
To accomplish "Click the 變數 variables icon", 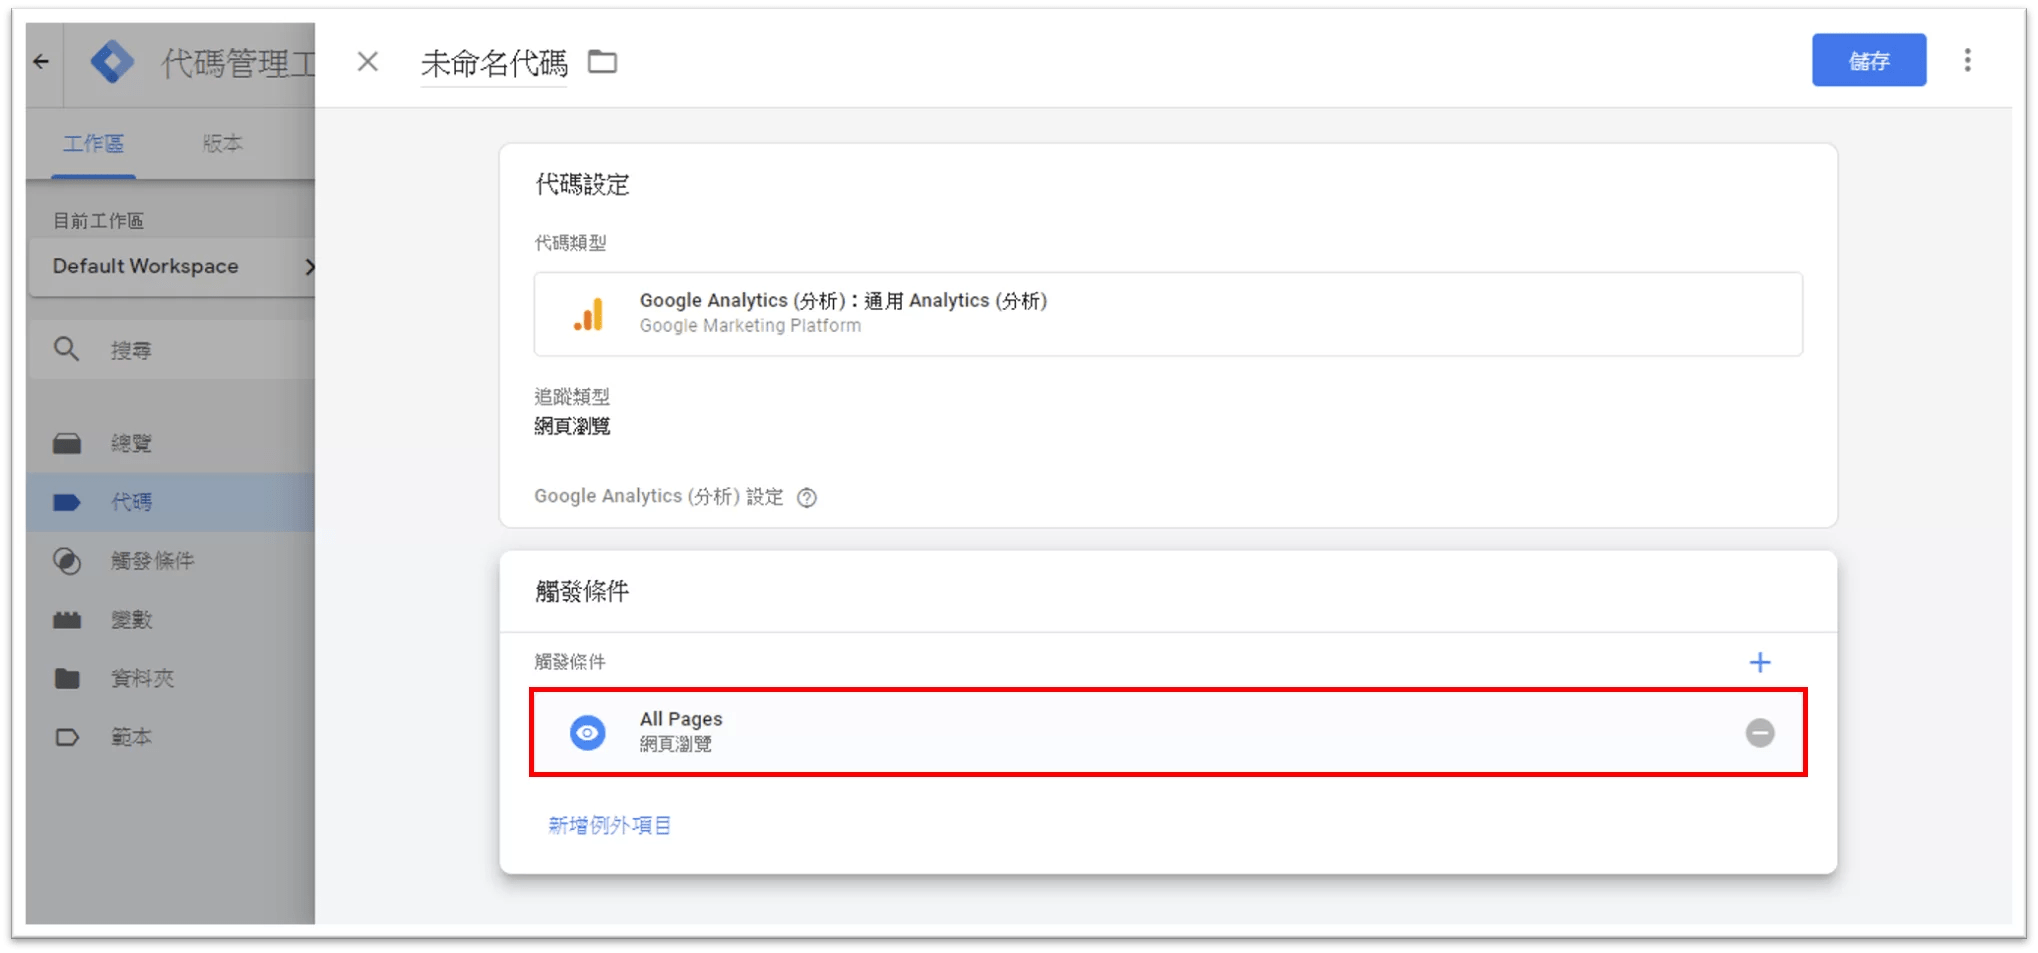I will (x=67, y=620).
